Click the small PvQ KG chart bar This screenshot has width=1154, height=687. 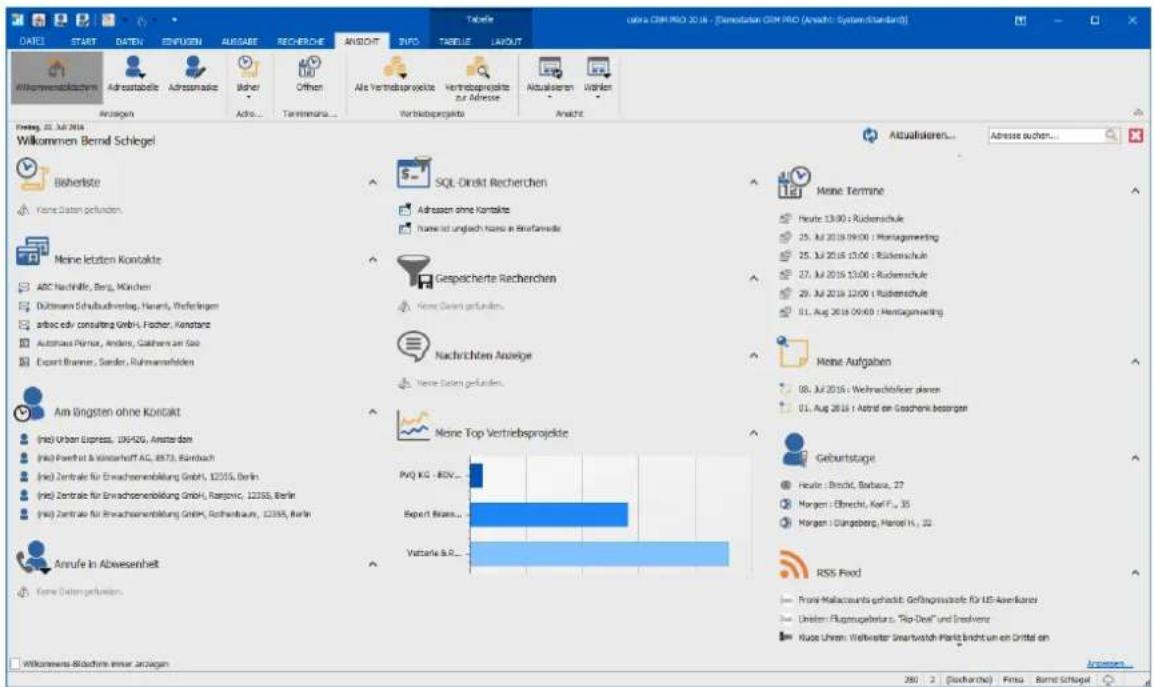tap(476, 476)
